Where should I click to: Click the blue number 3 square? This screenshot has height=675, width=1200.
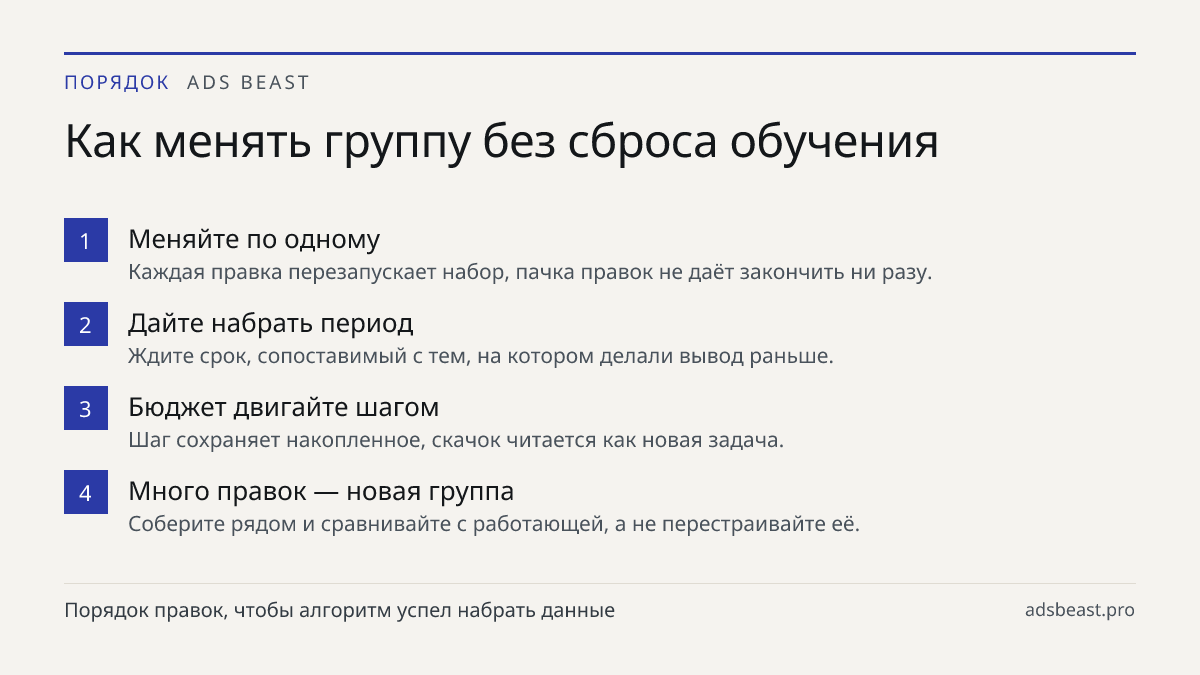point(86,408)
